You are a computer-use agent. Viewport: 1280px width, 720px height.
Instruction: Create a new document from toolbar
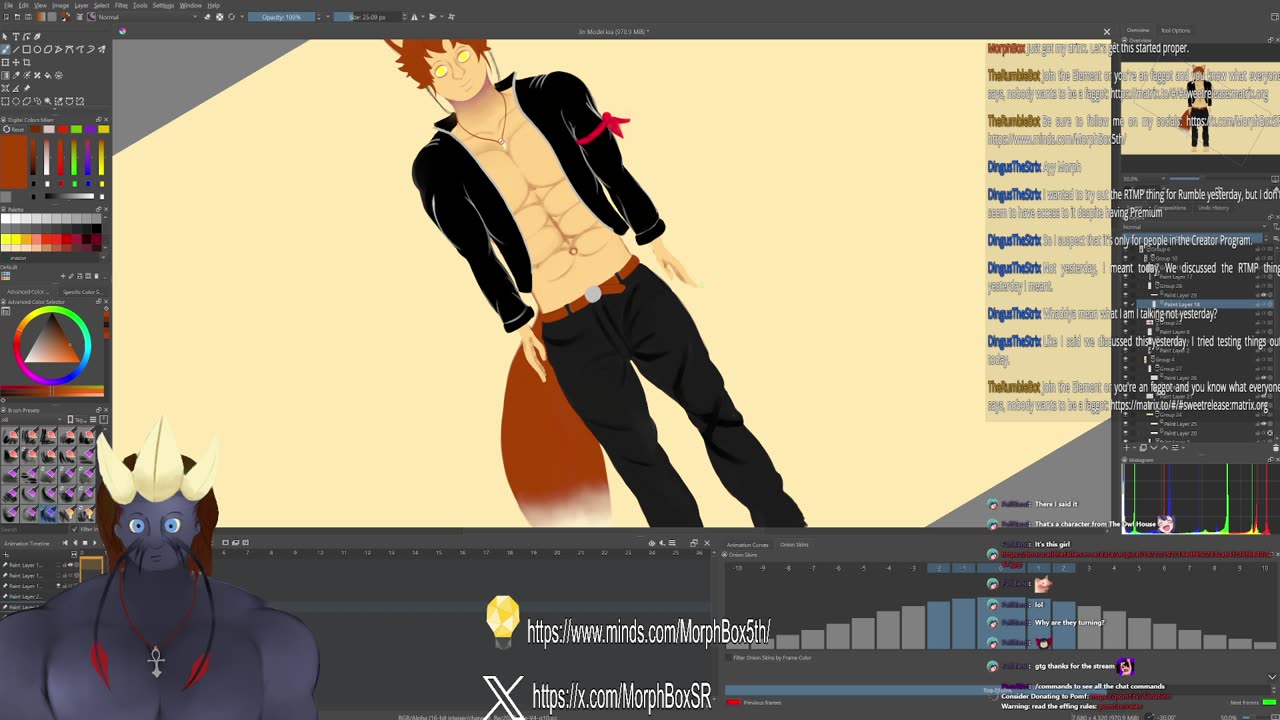[6, 17]
